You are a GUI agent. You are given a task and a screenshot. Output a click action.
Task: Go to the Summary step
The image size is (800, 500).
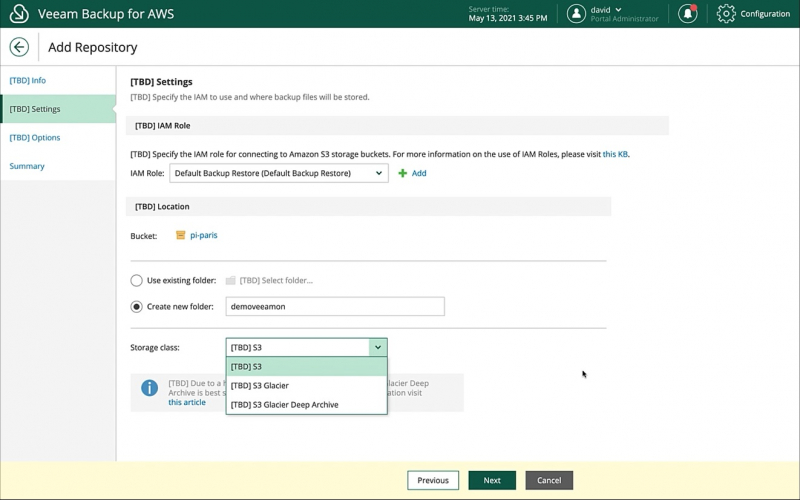click(x=58, y=166)
